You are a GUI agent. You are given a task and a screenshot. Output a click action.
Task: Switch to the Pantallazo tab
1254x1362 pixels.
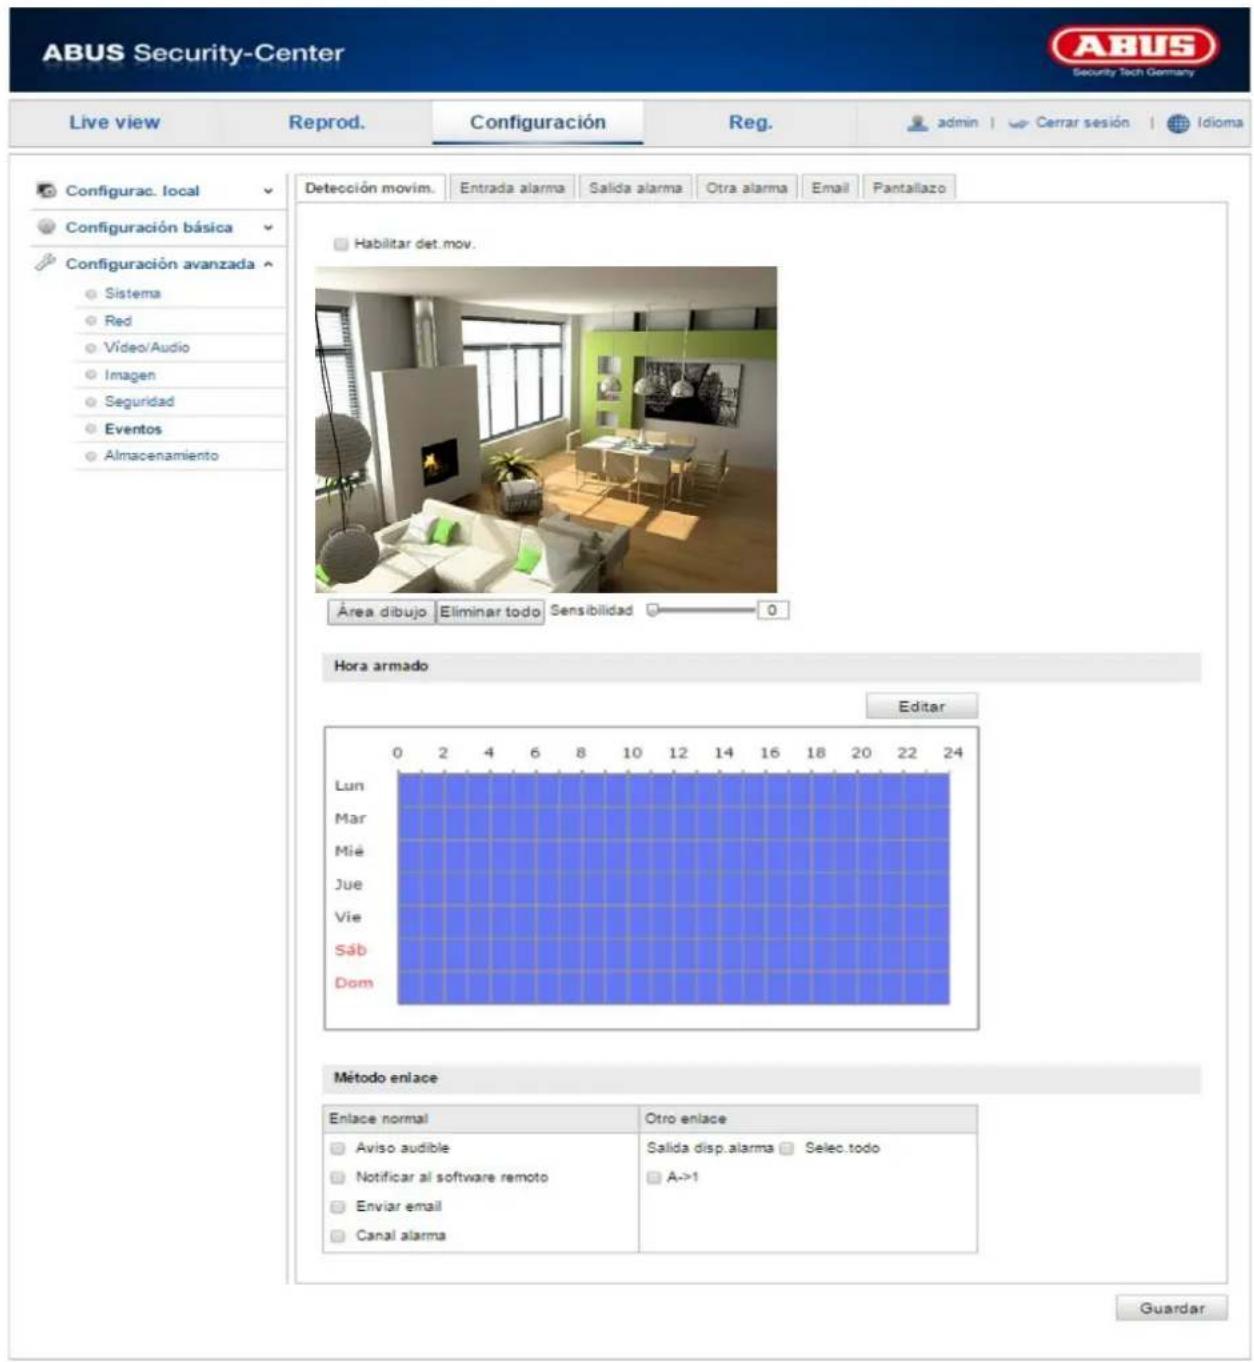click(x=909, y=188)
